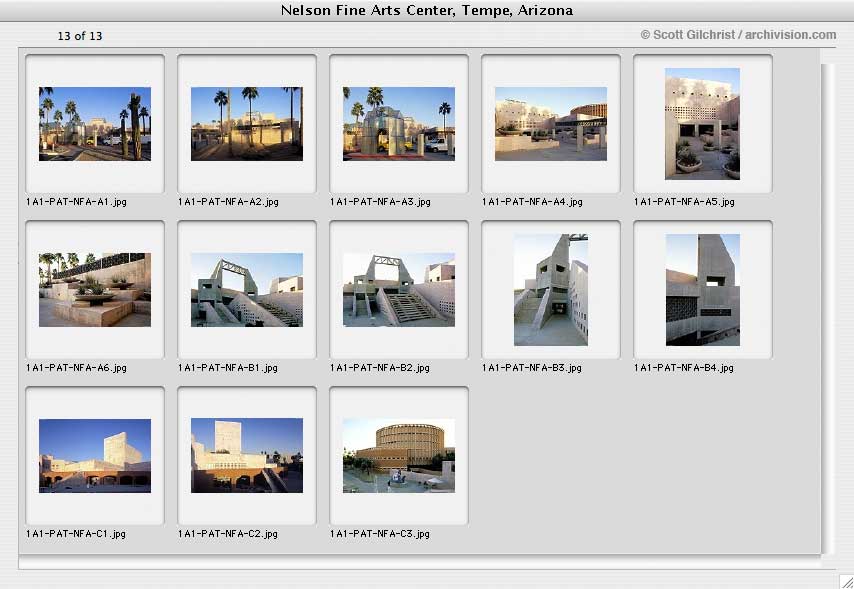Click the filename label 1A1-PAT-NFA-C3.jpg
Screen dimensions: 854x589
coord(380,534)
